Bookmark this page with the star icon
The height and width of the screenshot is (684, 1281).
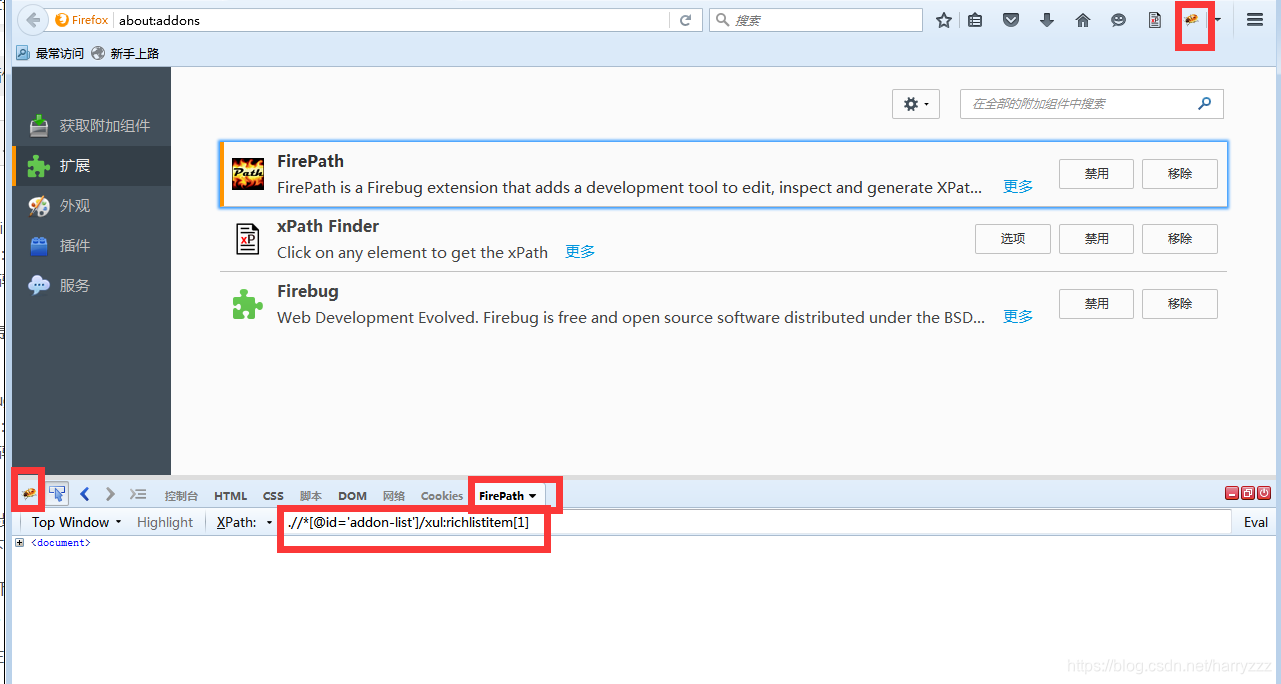coord(943,20)
